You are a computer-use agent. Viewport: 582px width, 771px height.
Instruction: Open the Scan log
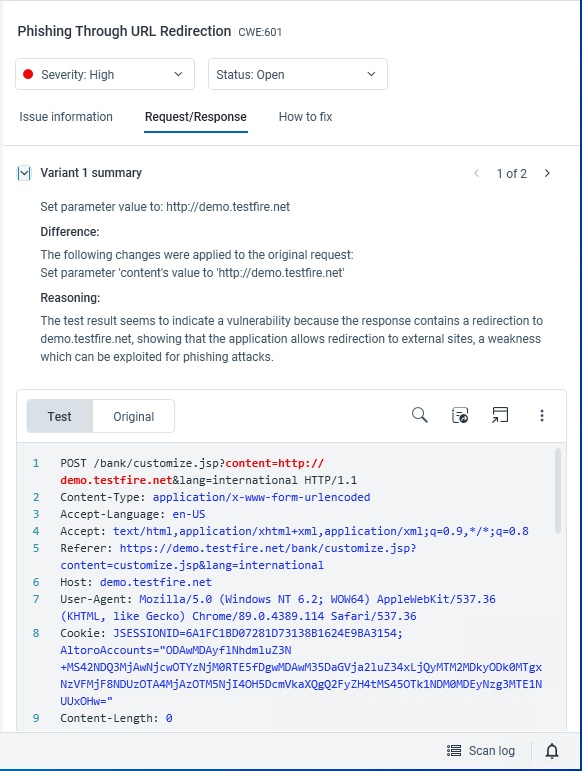481,751
